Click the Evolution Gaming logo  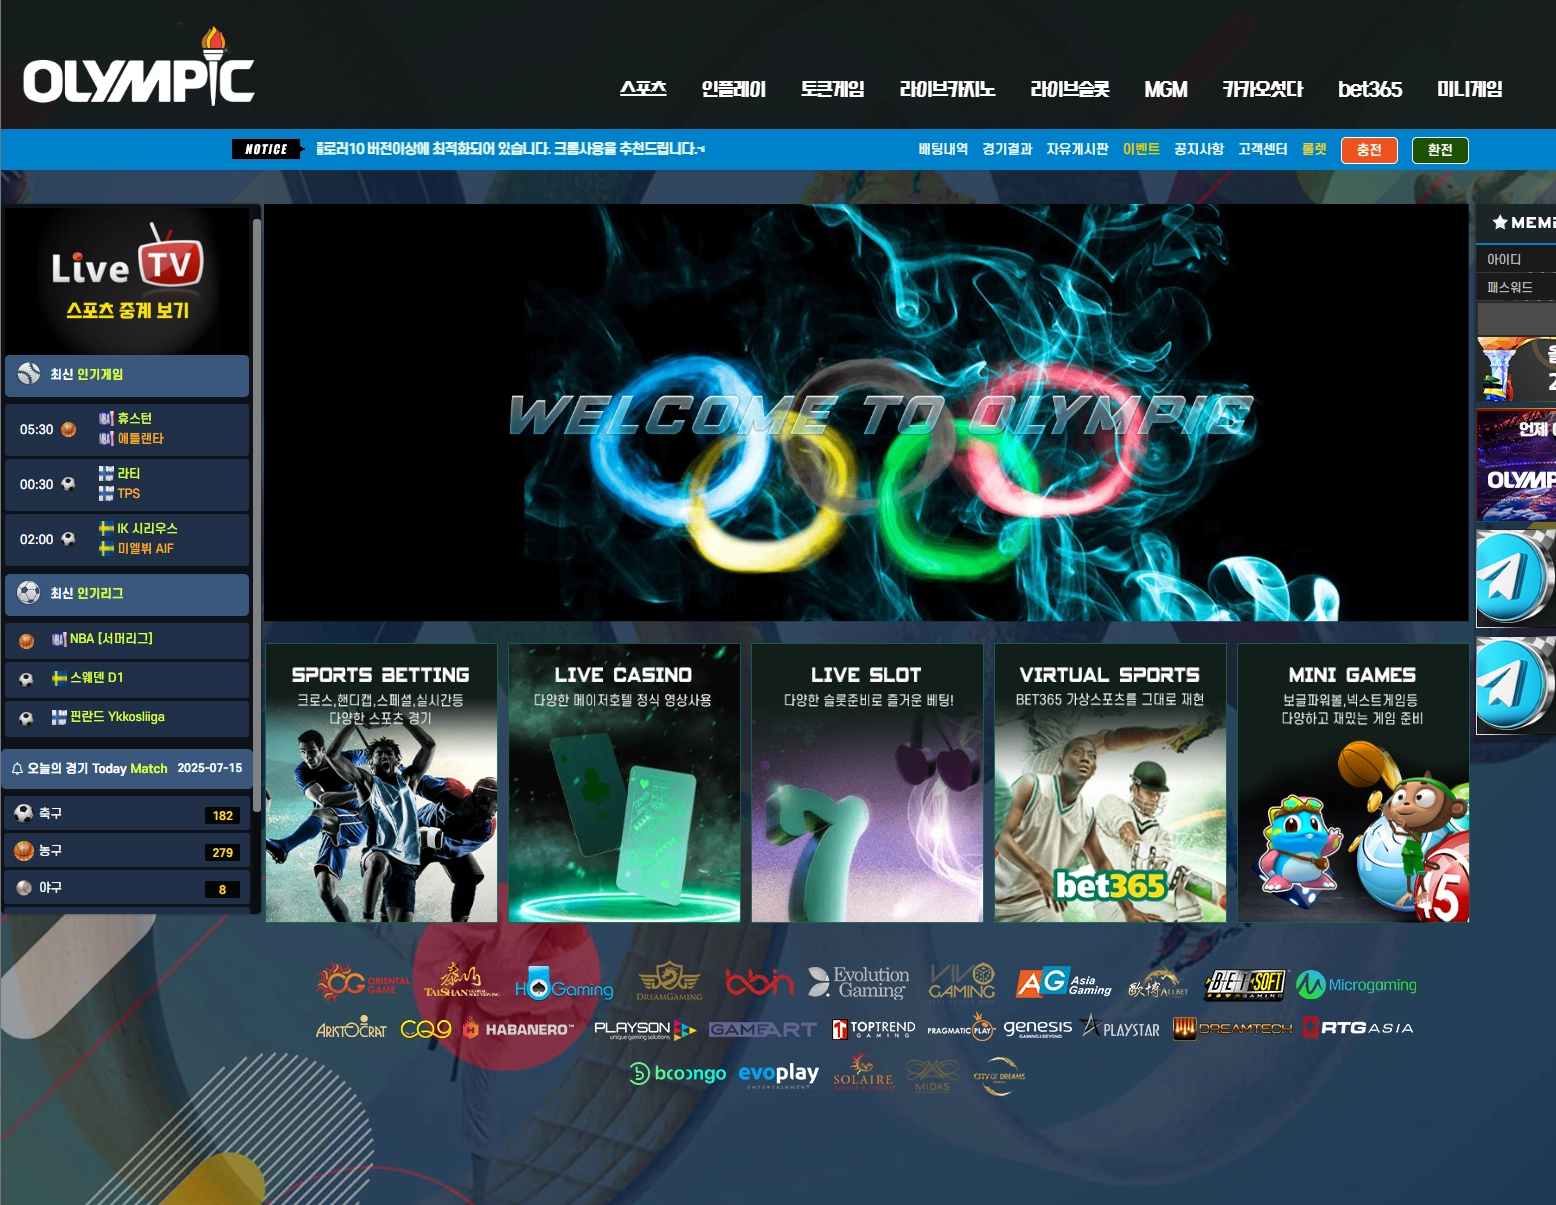click(x=859, y=982)
